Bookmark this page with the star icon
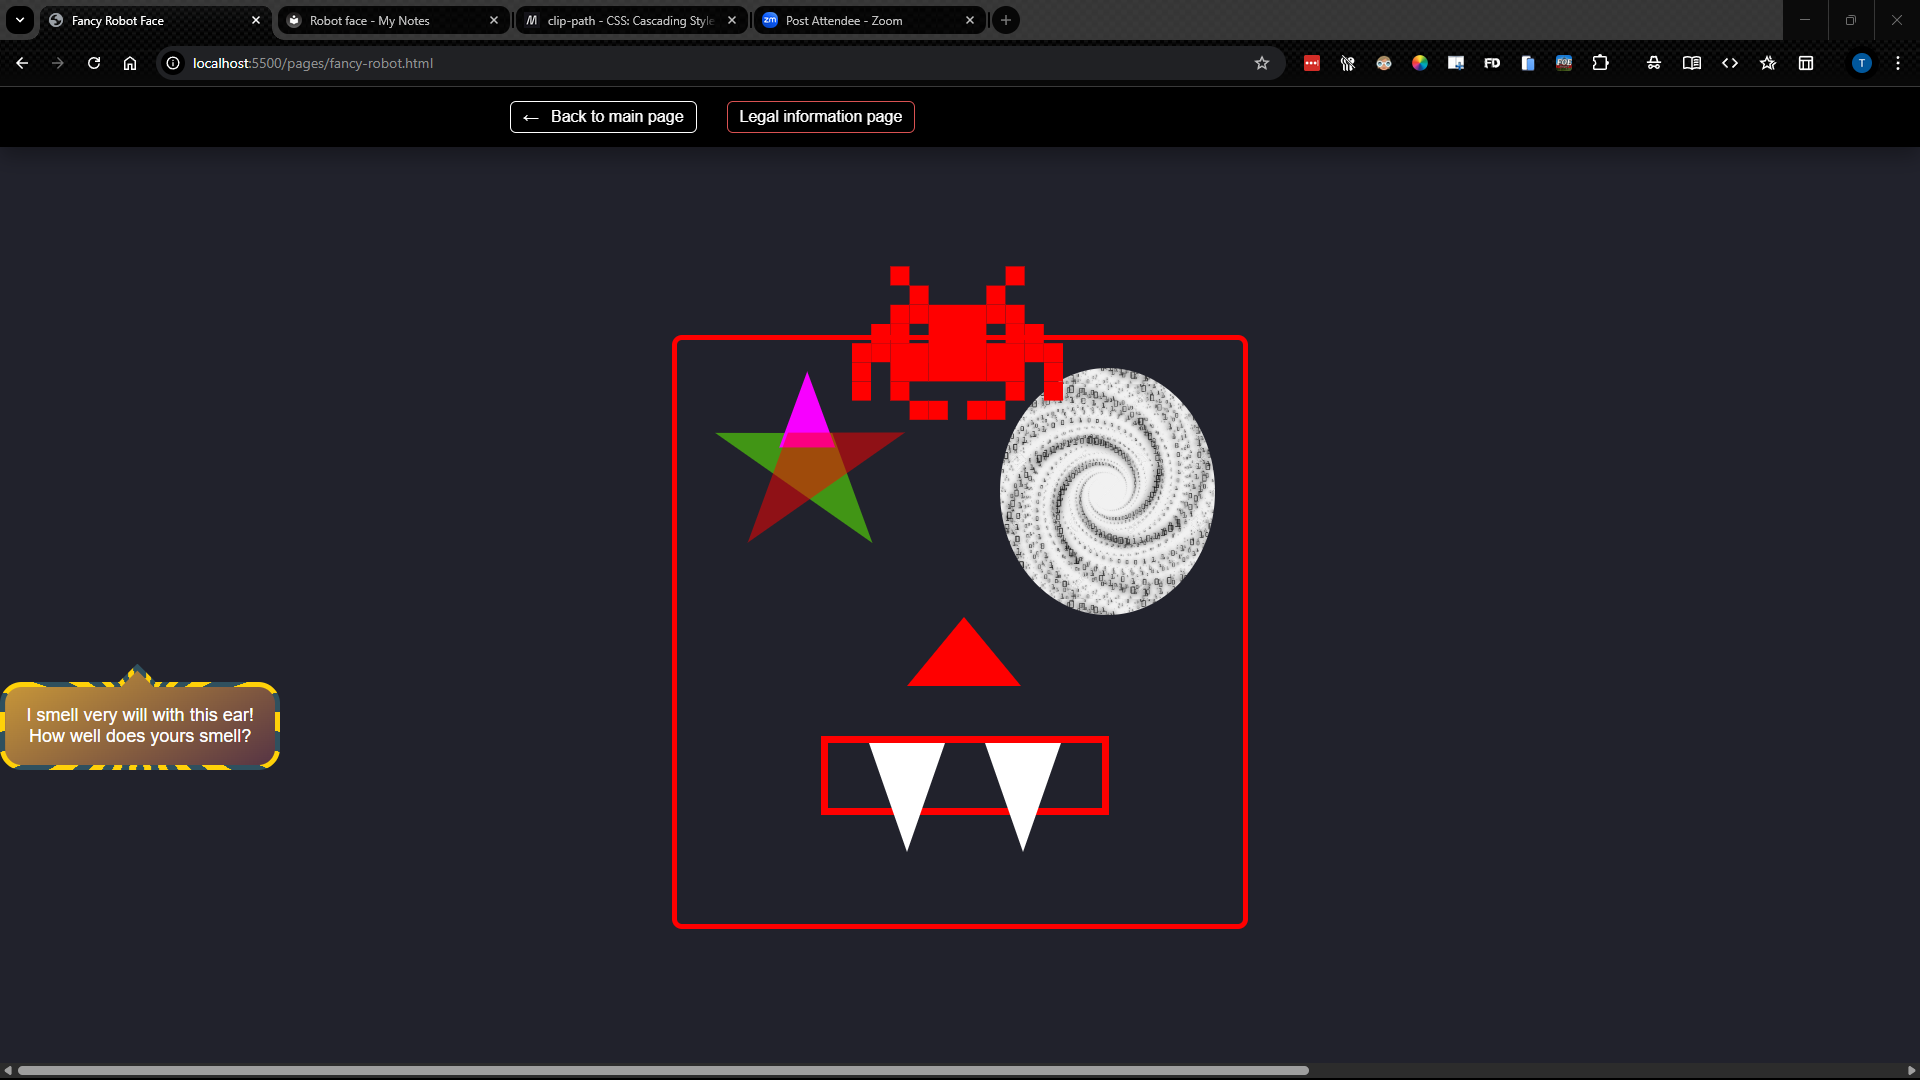The image size is (1920, 1080). tap(1262, 63)
